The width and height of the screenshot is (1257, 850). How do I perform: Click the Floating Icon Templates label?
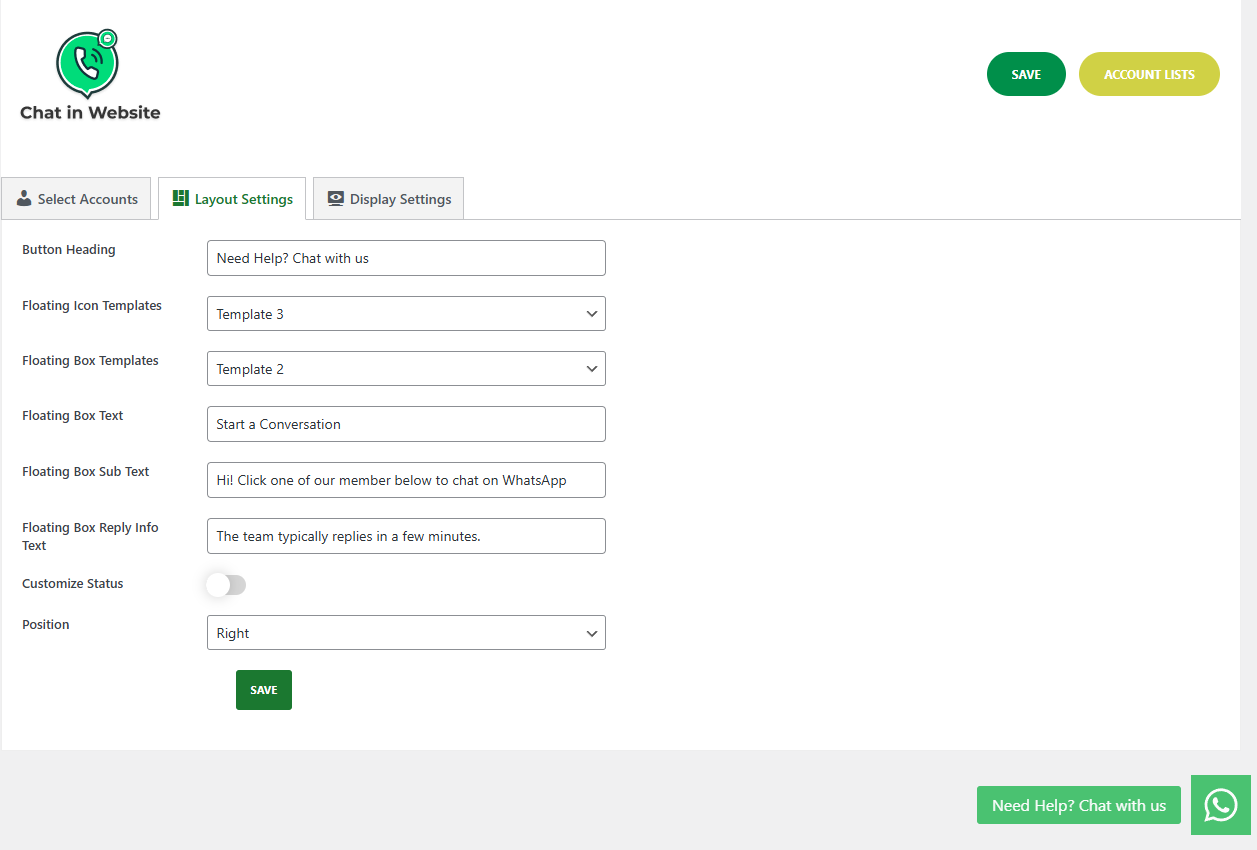click(92, 306)
